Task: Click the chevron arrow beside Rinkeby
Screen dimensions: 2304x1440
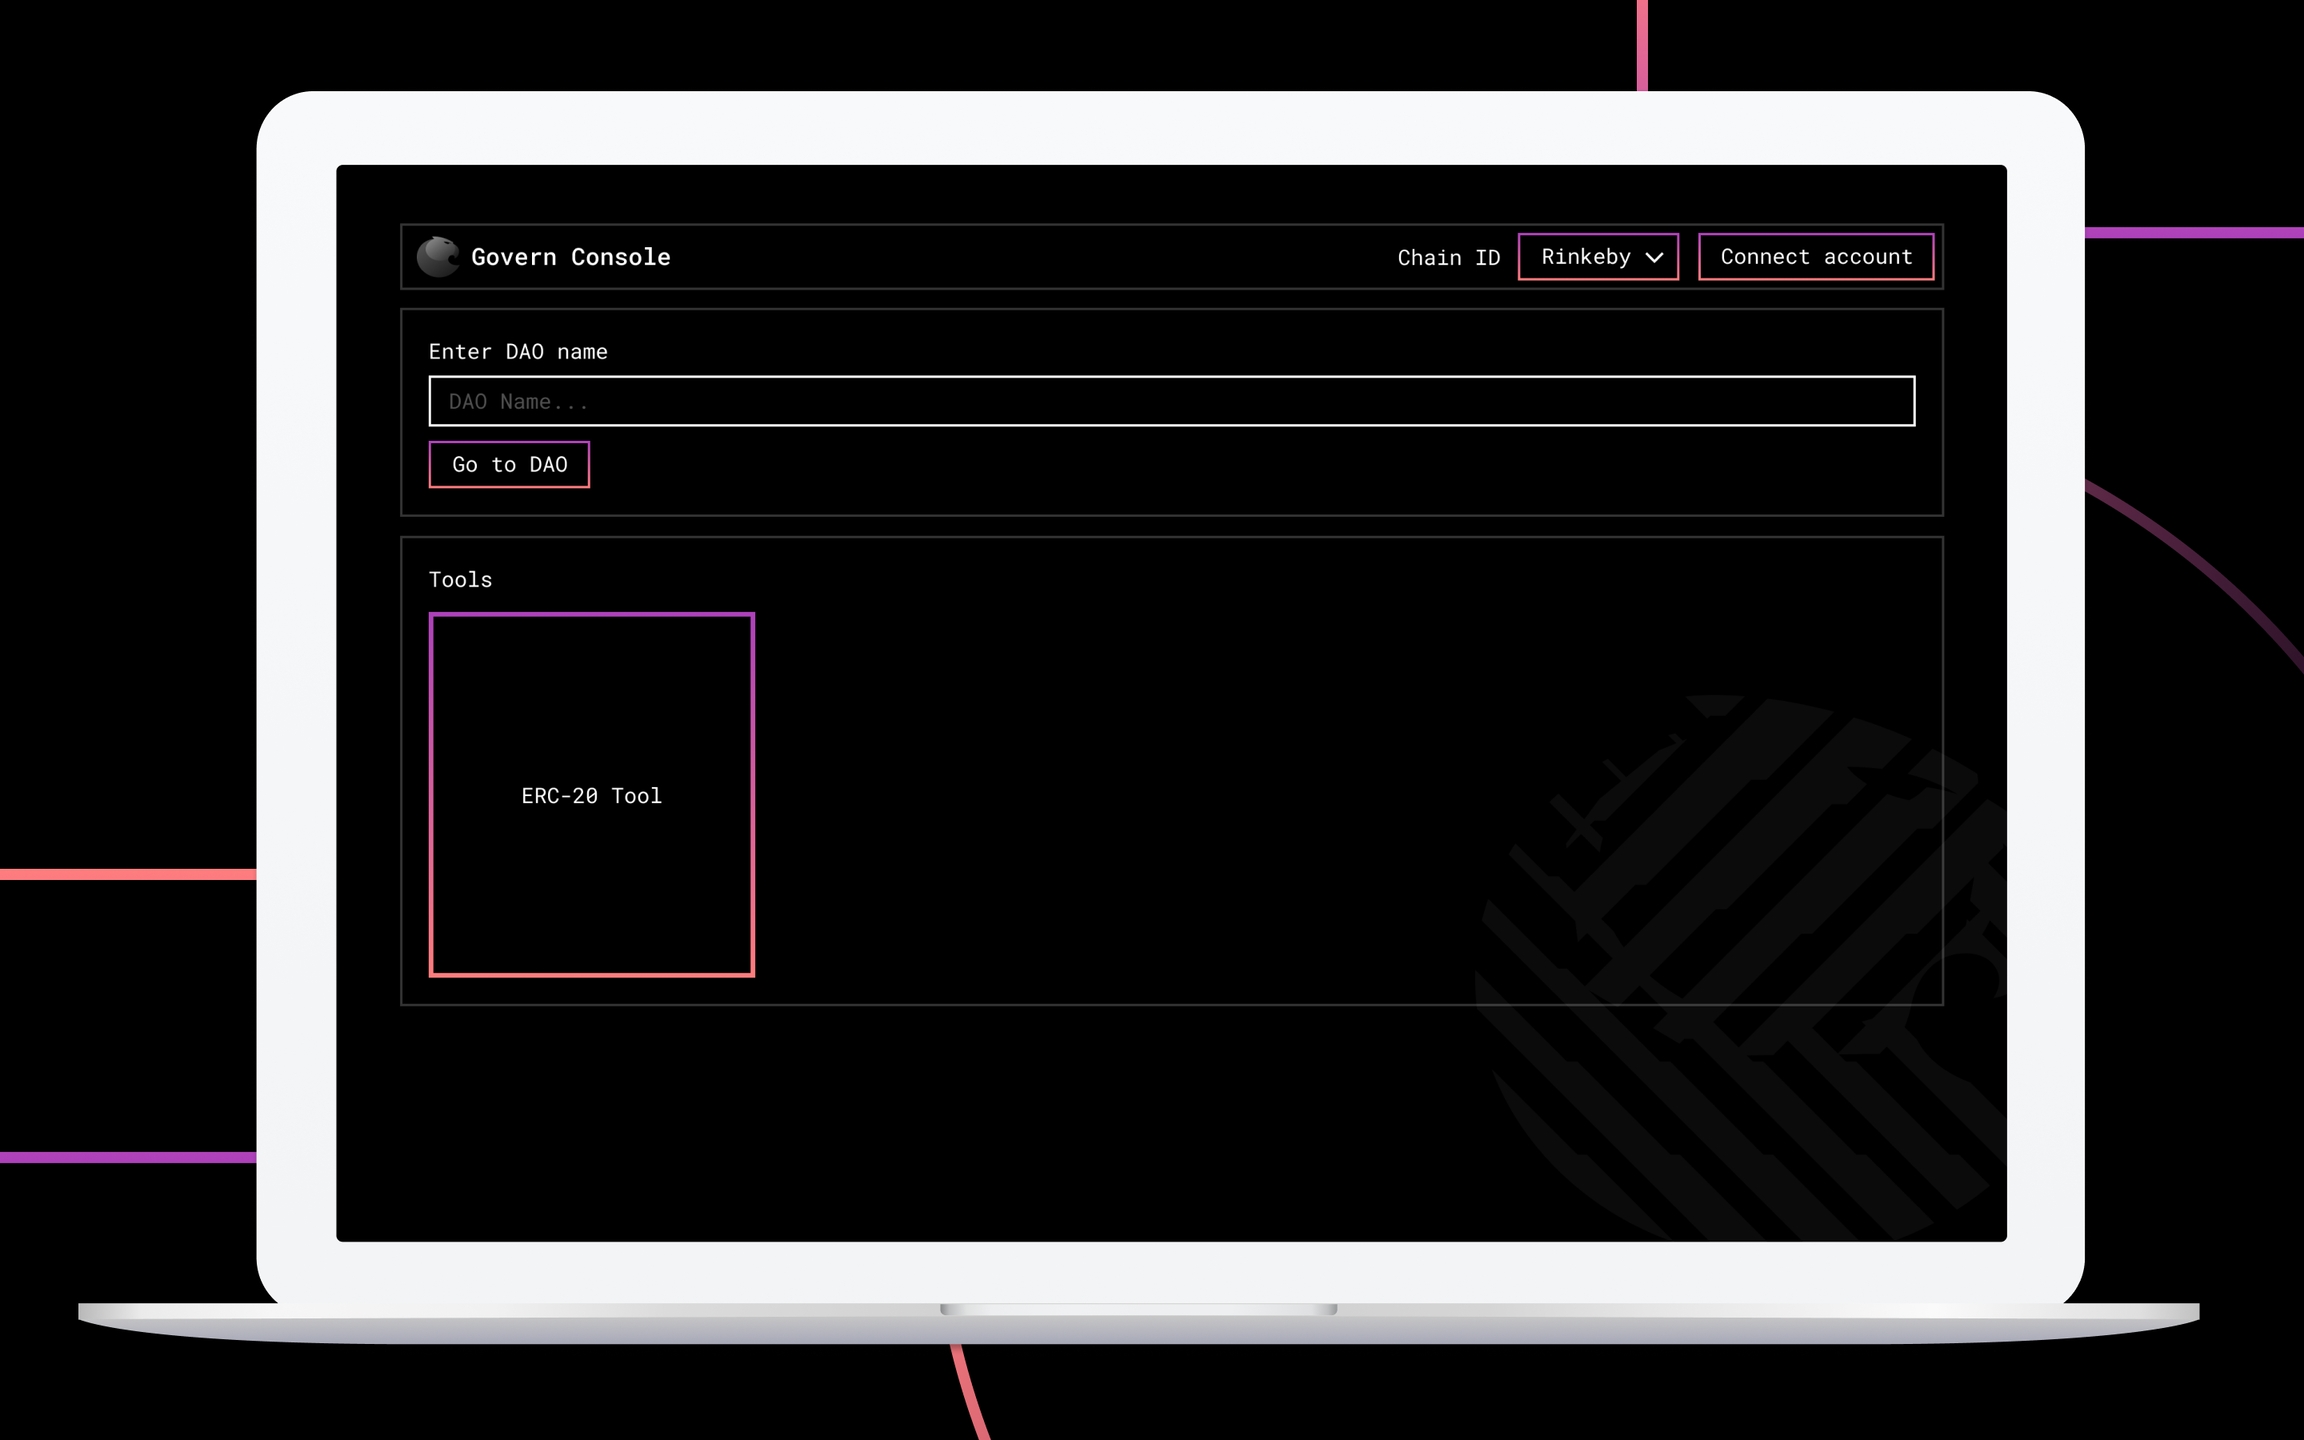Action: 1655,258
